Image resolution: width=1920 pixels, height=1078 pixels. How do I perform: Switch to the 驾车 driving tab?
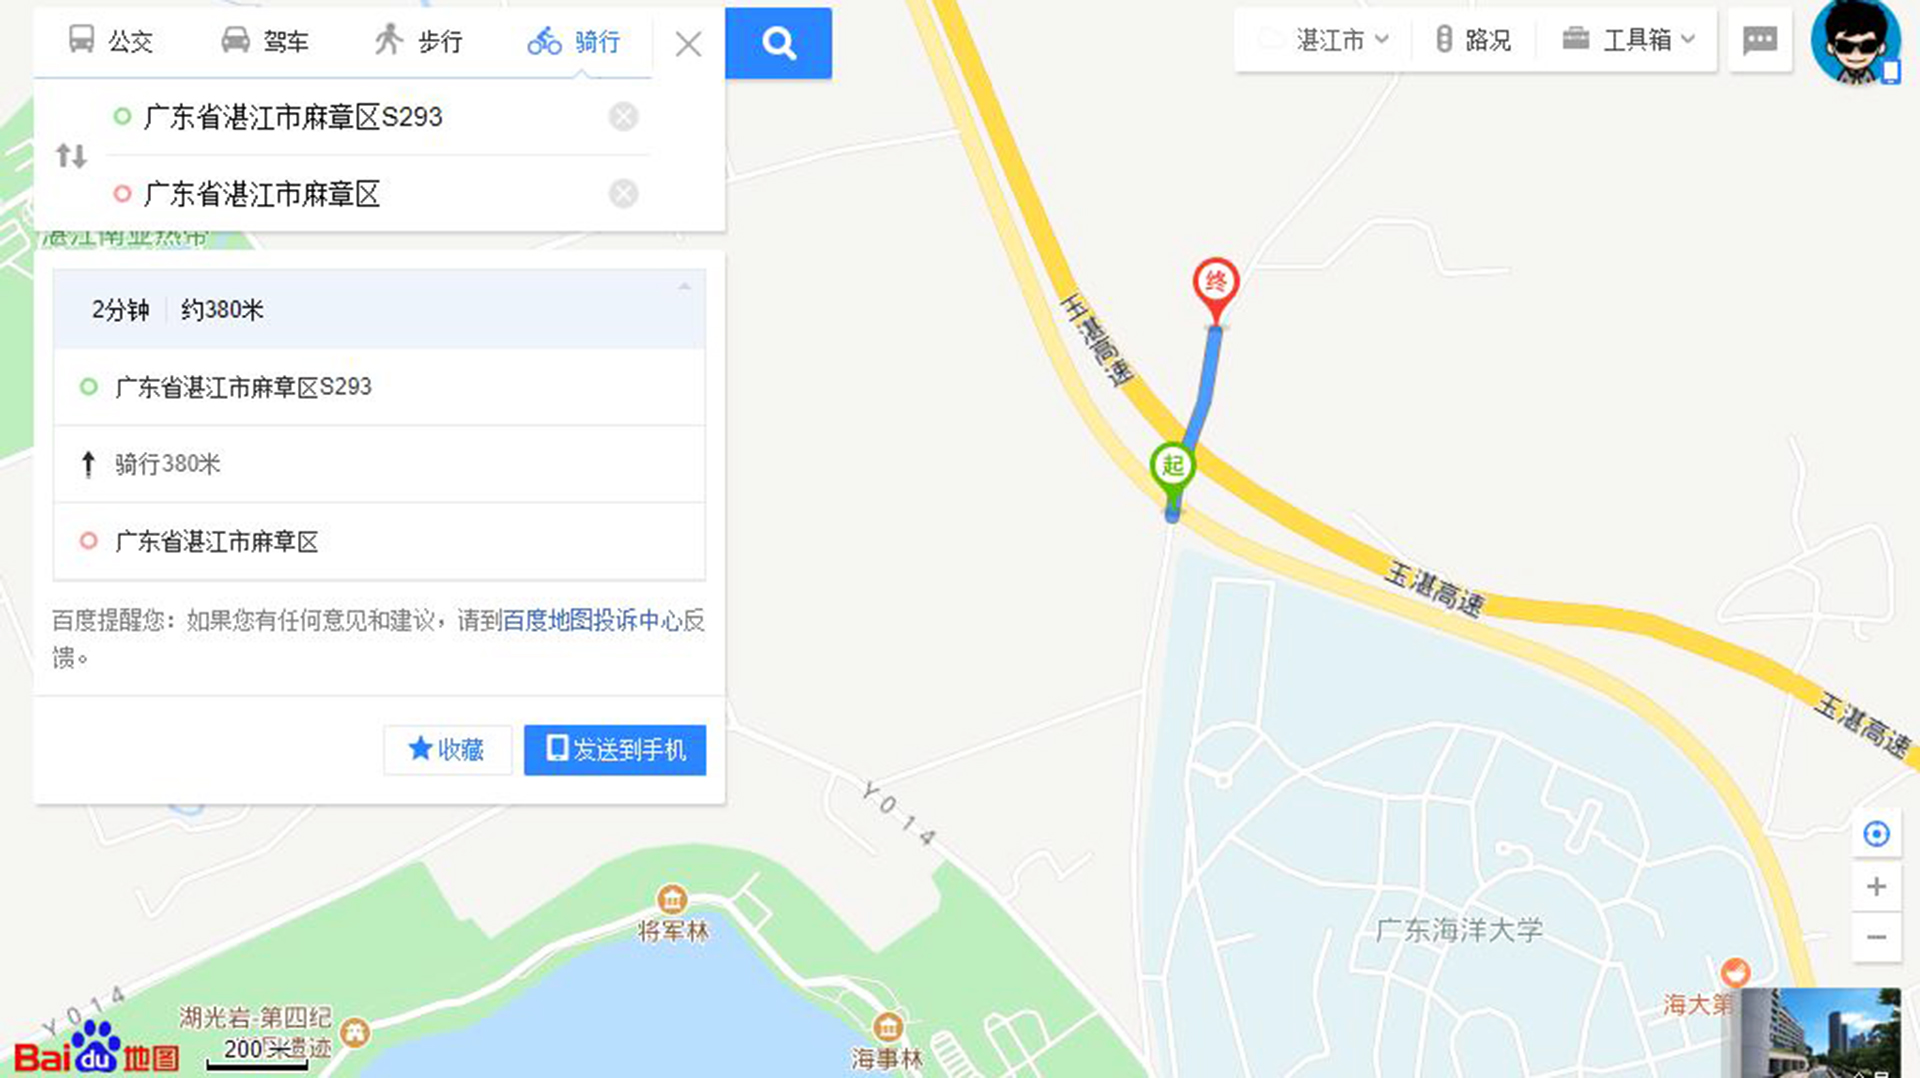(264, 41)
